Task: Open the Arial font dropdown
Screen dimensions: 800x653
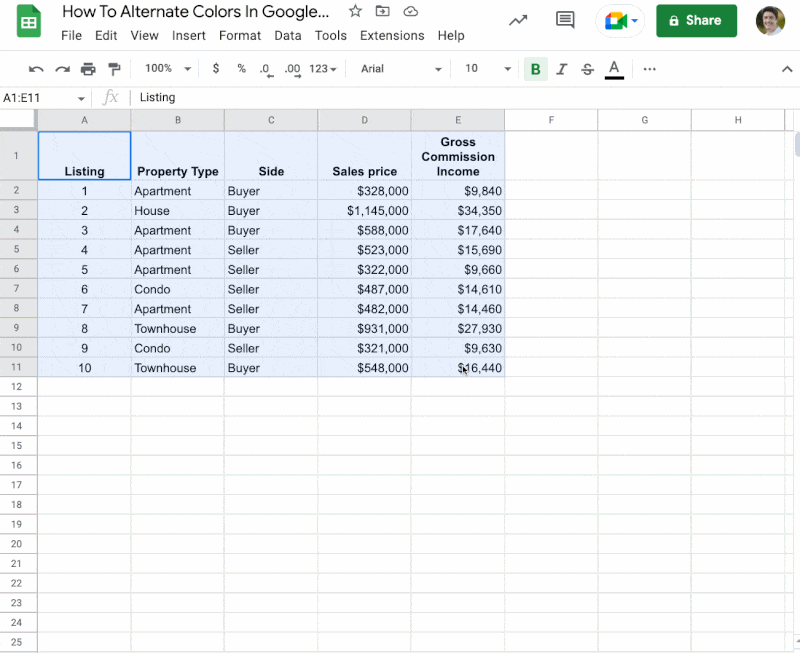Action: [401, 69]
